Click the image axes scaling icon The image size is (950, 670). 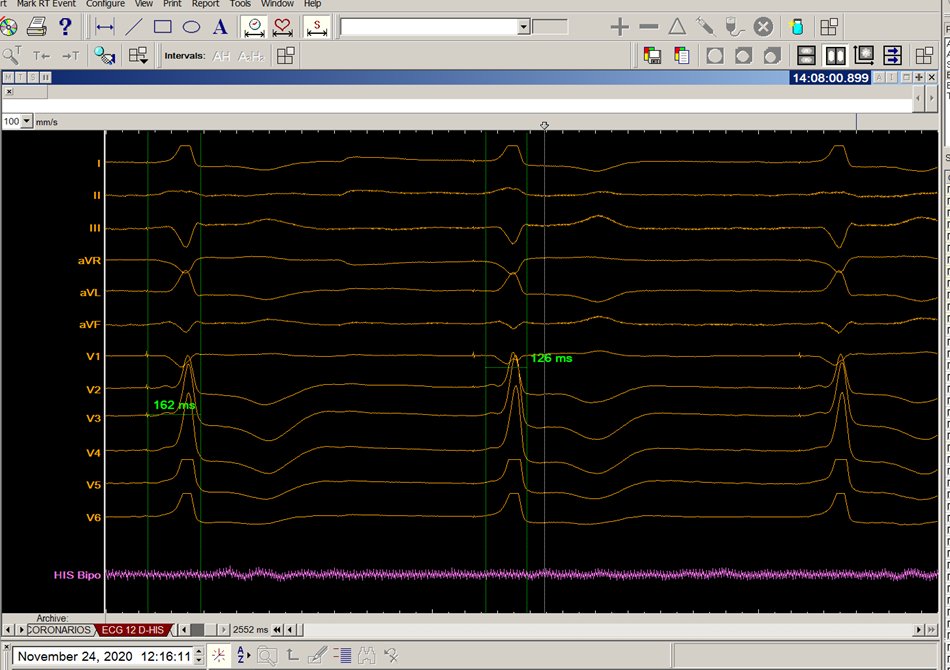coord(864,56)
